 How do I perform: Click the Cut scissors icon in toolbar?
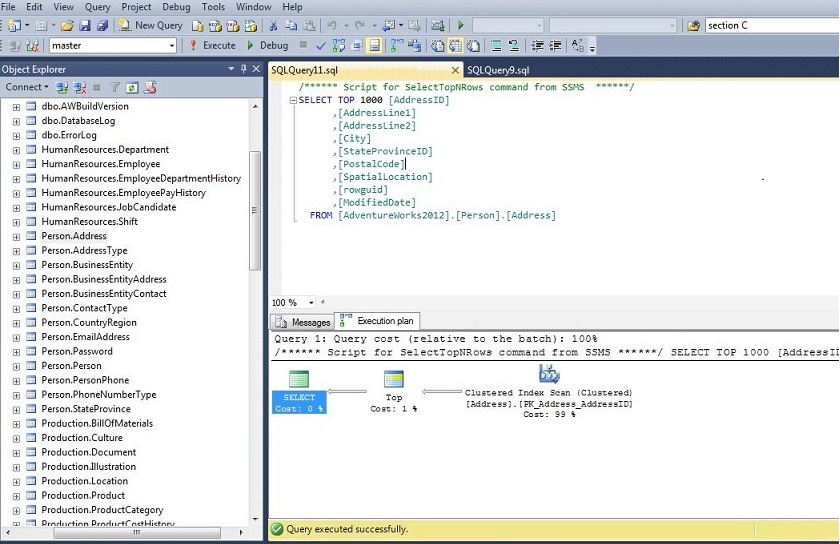pyautogui.click(x=271, y=25)
